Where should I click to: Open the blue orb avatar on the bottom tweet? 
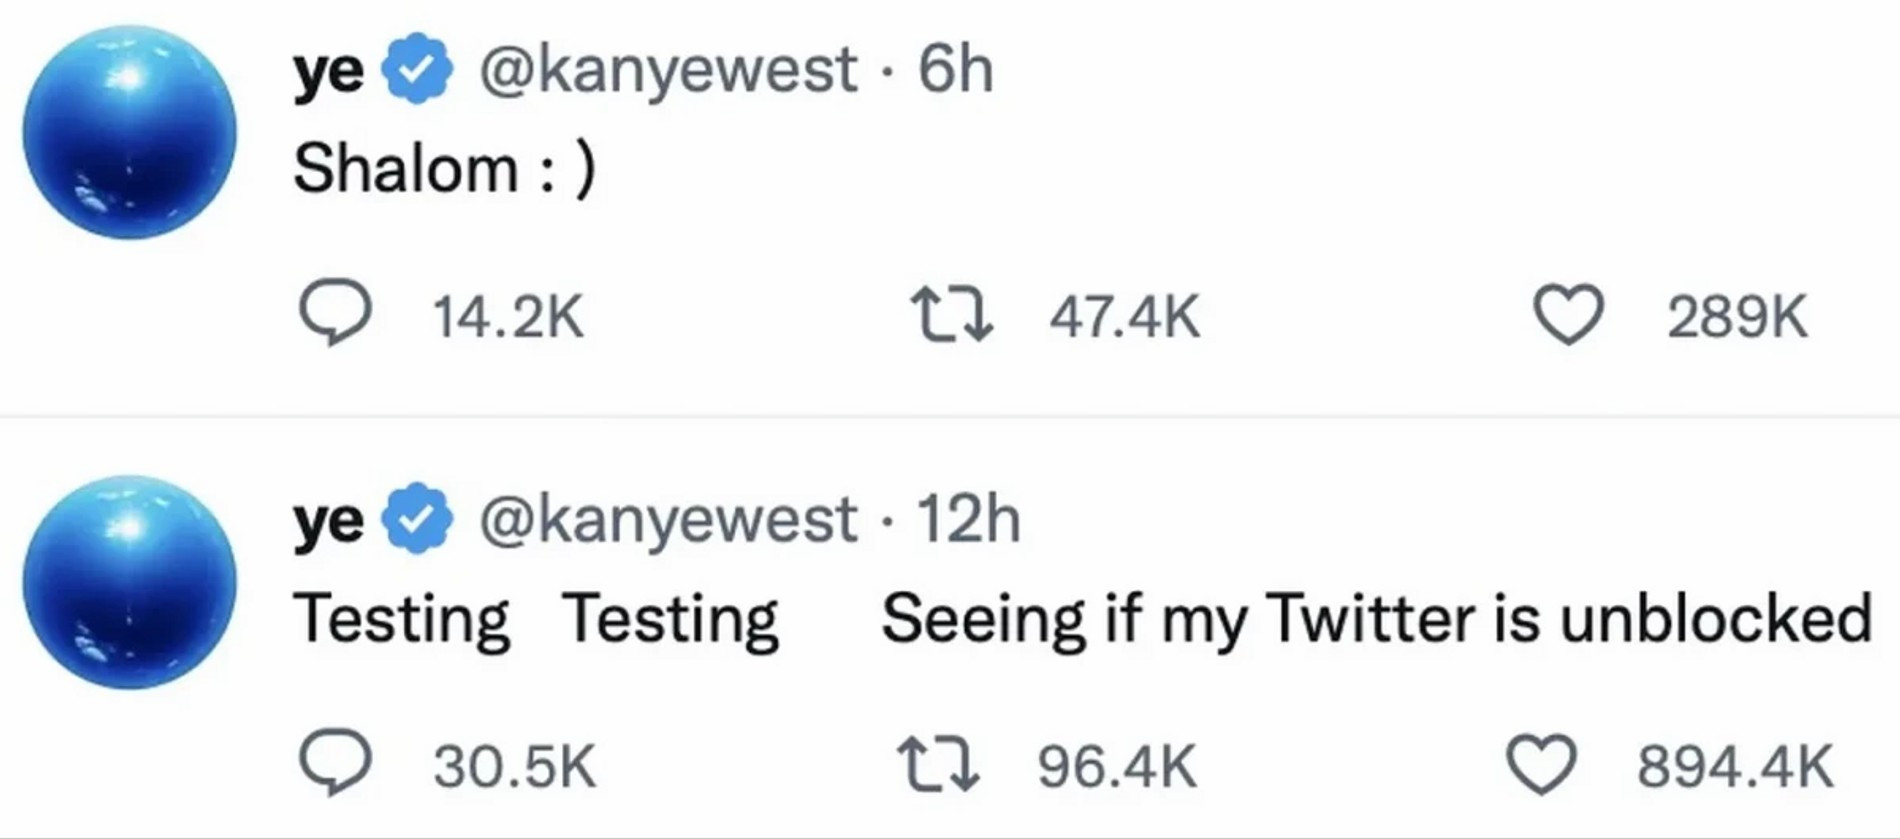click(130, 582)
